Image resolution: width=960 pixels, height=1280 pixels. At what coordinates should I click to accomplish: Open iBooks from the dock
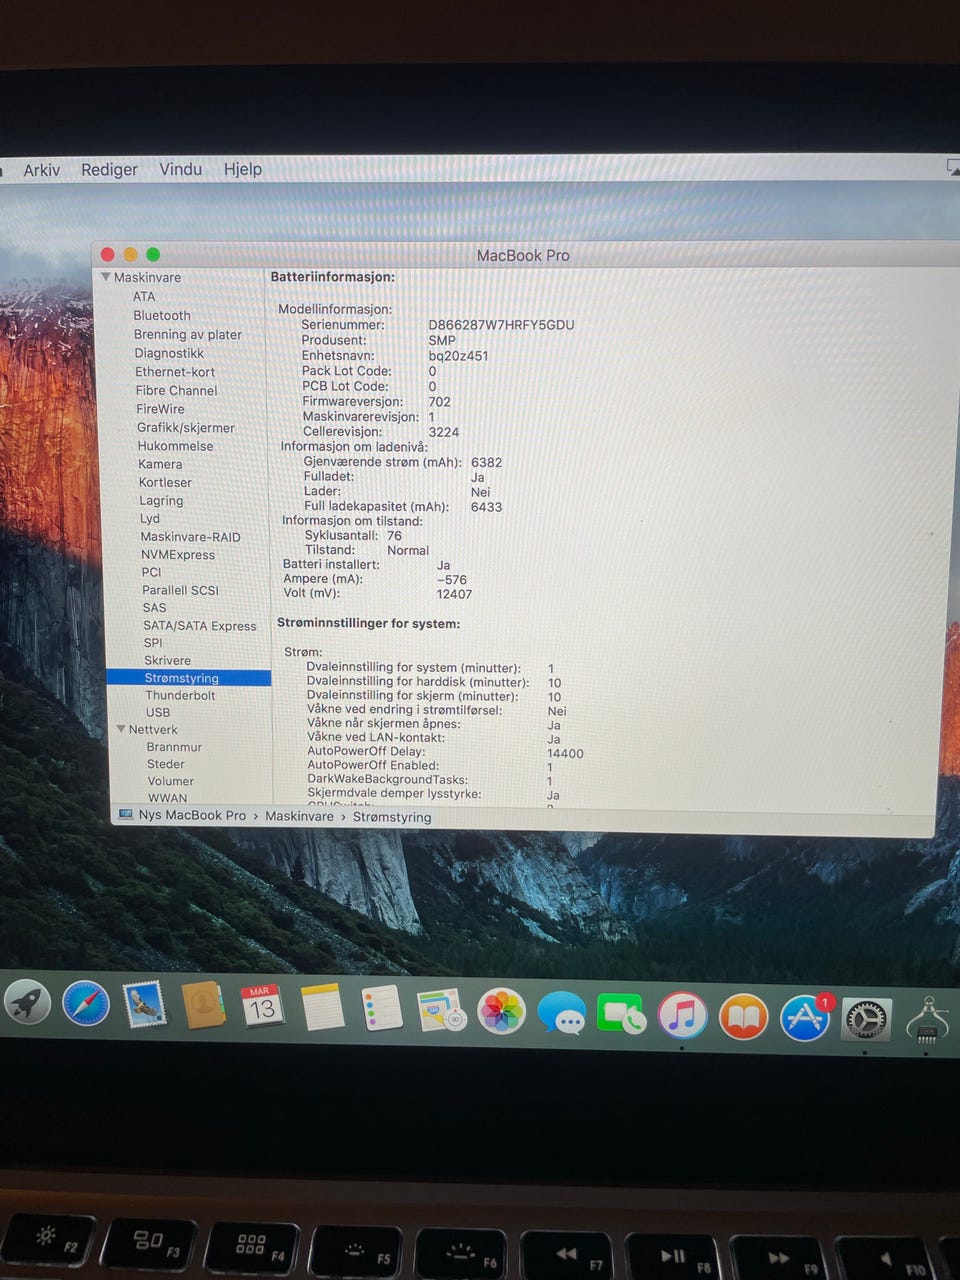click(x=743, y=1017)
